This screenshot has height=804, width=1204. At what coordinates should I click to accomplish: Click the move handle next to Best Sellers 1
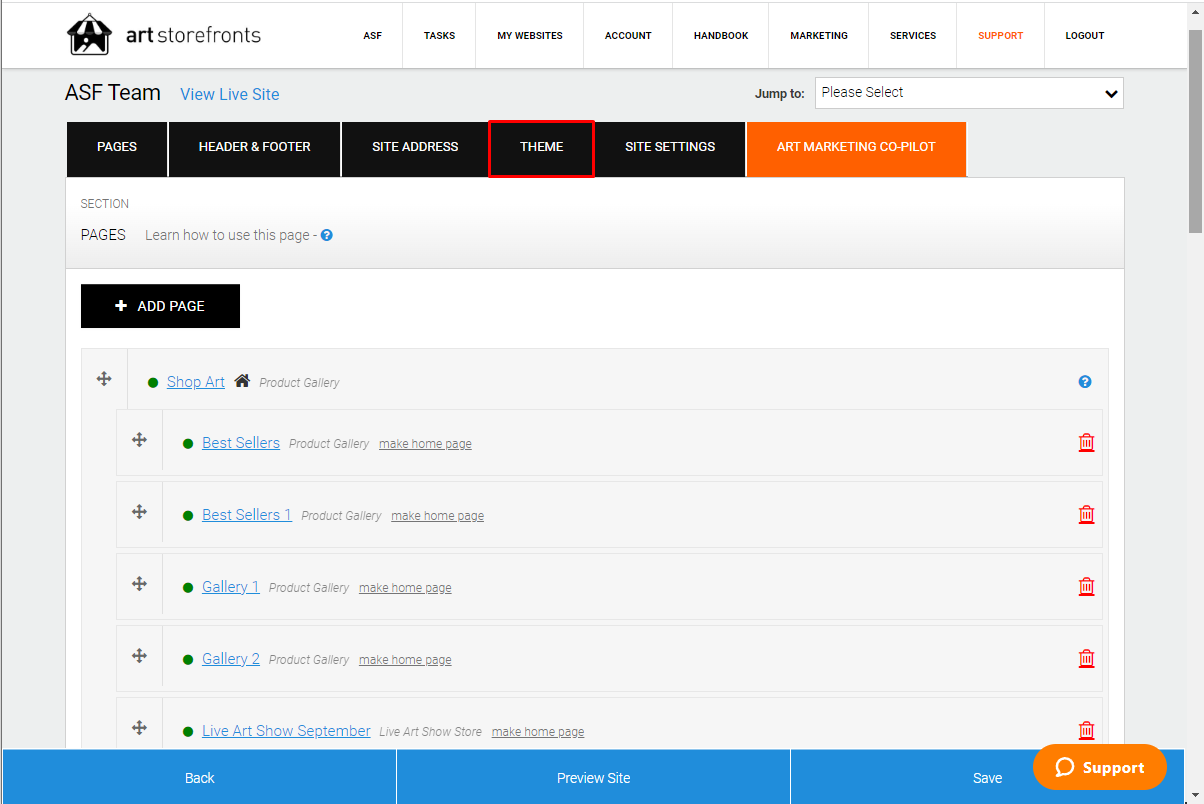click(x=139, y=512)
